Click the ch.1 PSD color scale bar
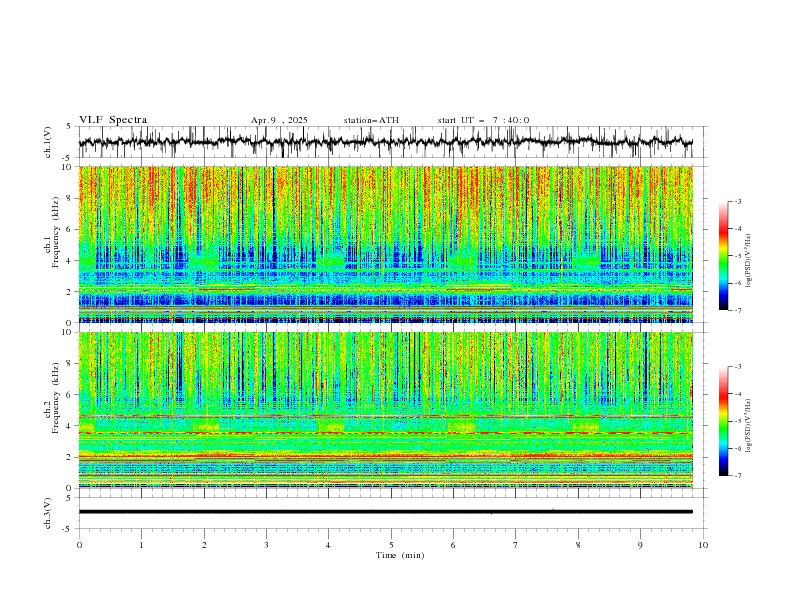 point(723,256)
